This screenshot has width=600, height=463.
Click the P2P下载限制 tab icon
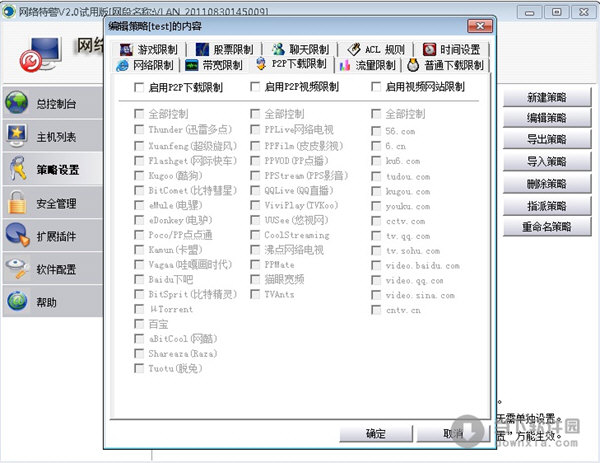pyautogui.click(x=261, y=64)
